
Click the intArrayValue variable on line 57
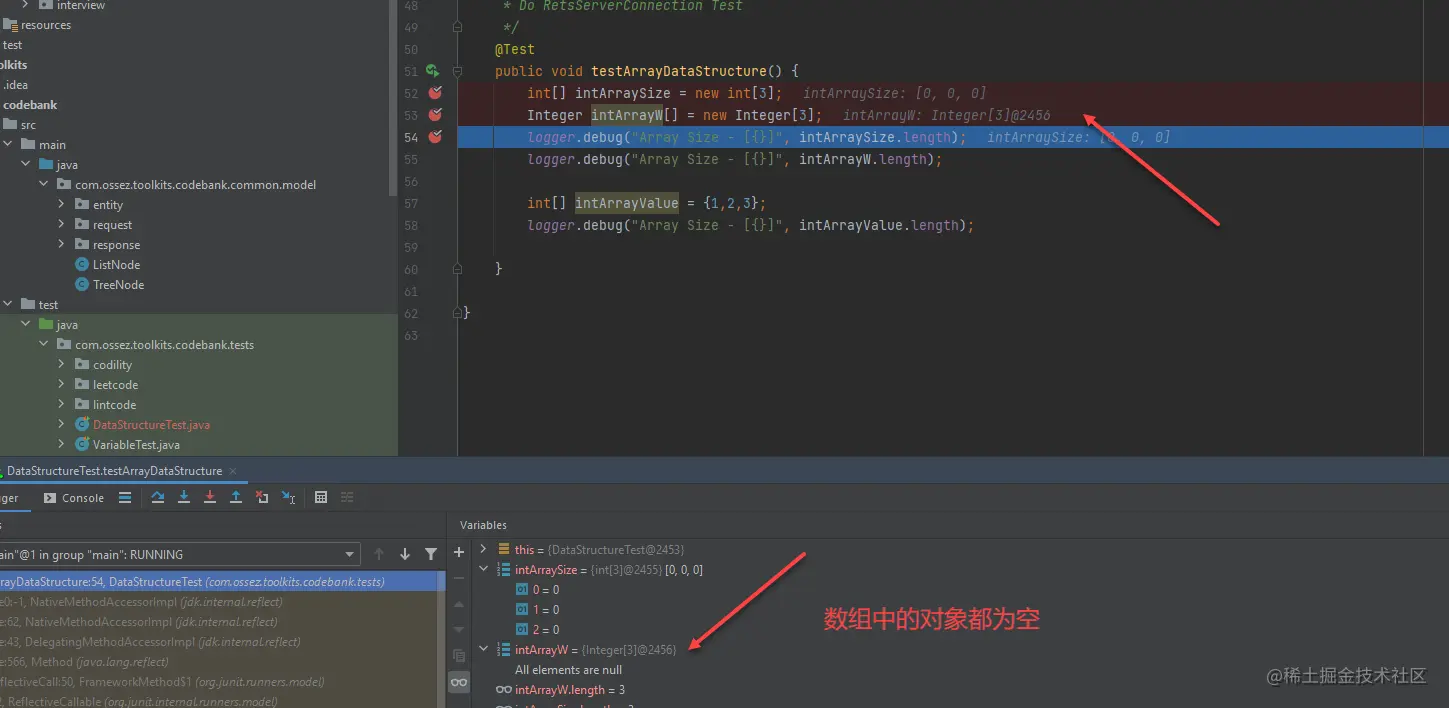[x=626, y=203]
